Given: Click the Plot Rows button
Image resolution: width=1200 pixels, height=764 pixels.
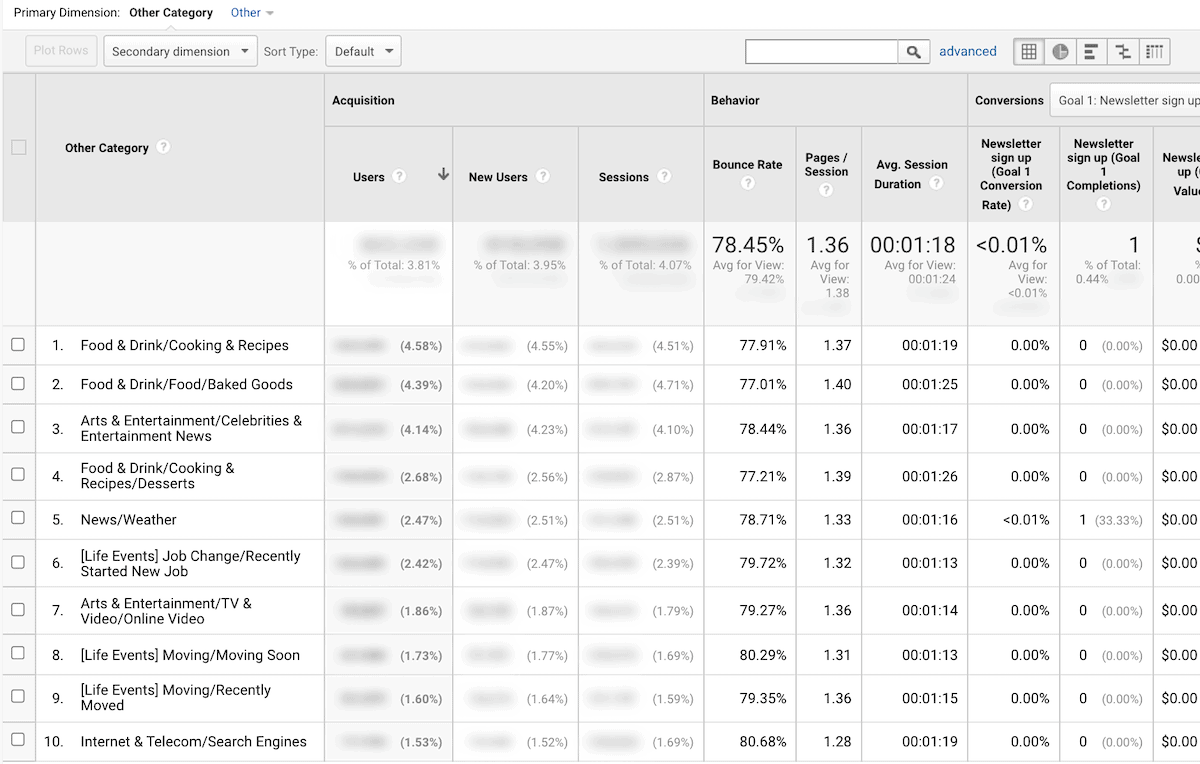Looking at the screenshot, I should (x=61, y=51).
